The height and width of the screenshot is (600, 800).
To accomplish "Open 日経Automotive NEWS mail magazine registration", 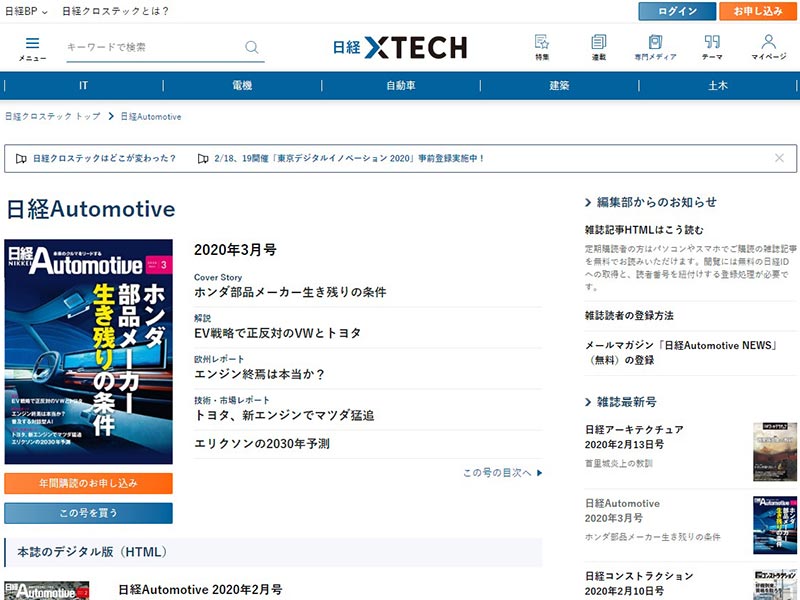I will click(681, 353).
